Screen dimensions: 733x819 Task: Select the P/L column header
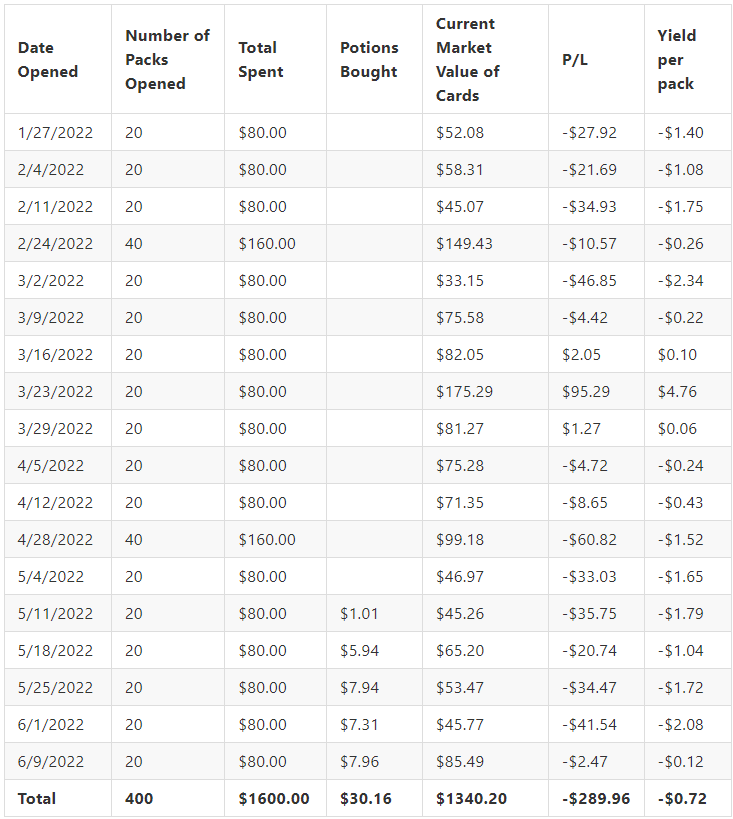596,60
